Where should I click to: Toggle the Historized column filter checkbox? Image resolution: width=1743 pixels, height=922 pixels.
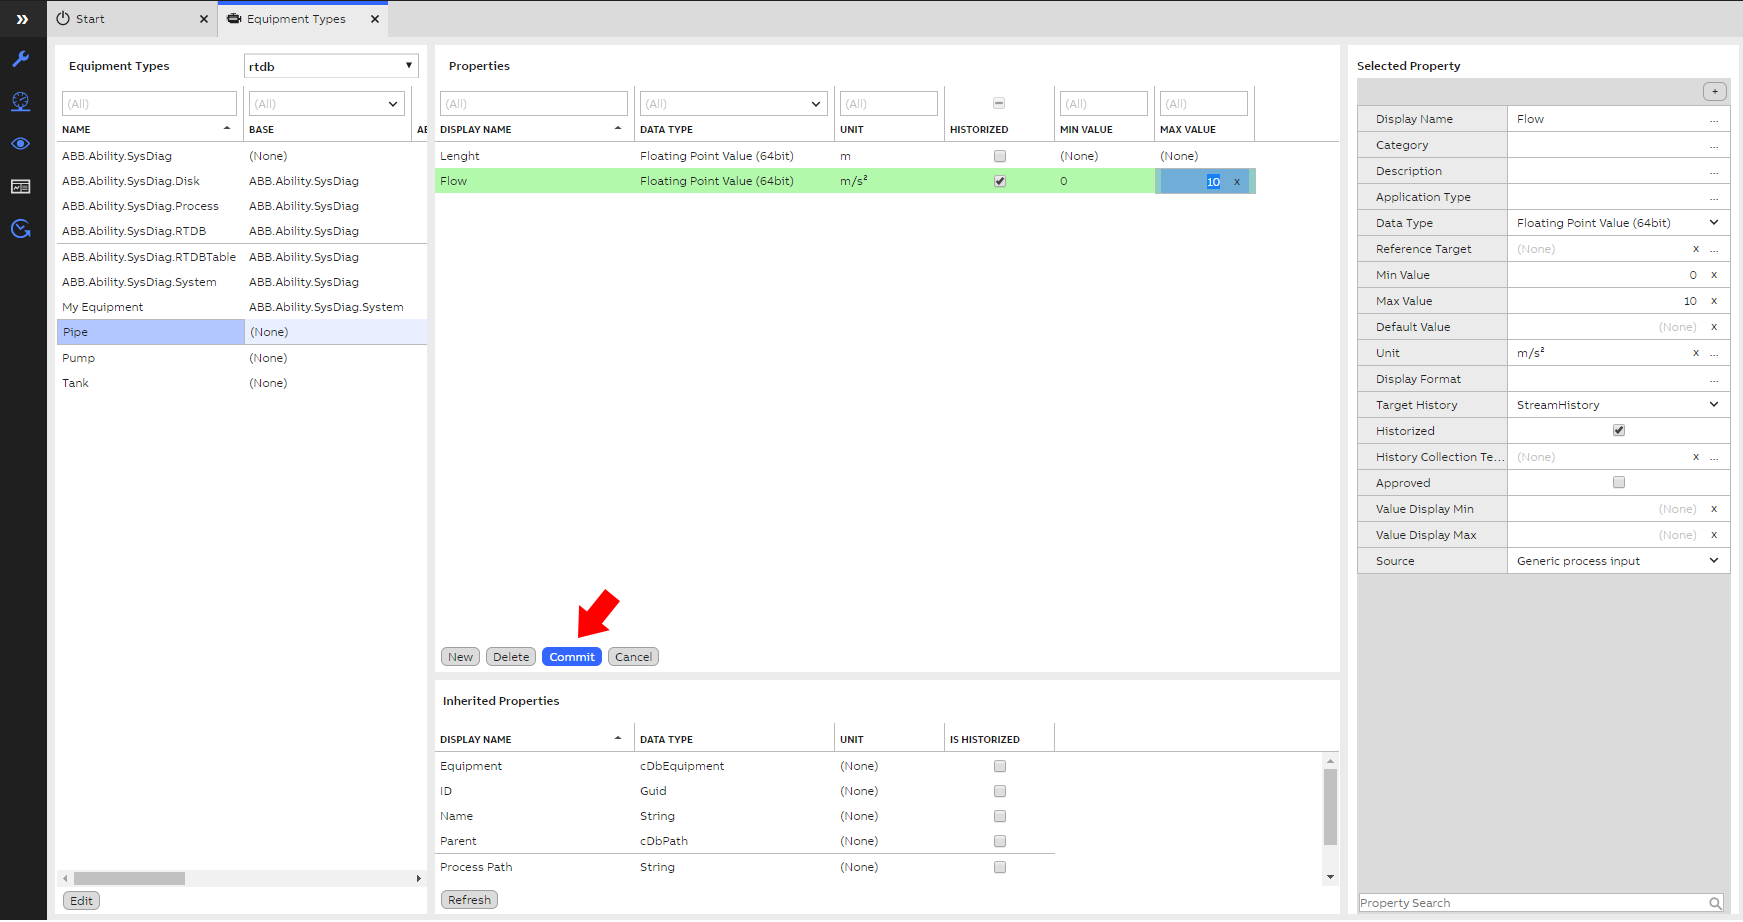coord(999,103)
